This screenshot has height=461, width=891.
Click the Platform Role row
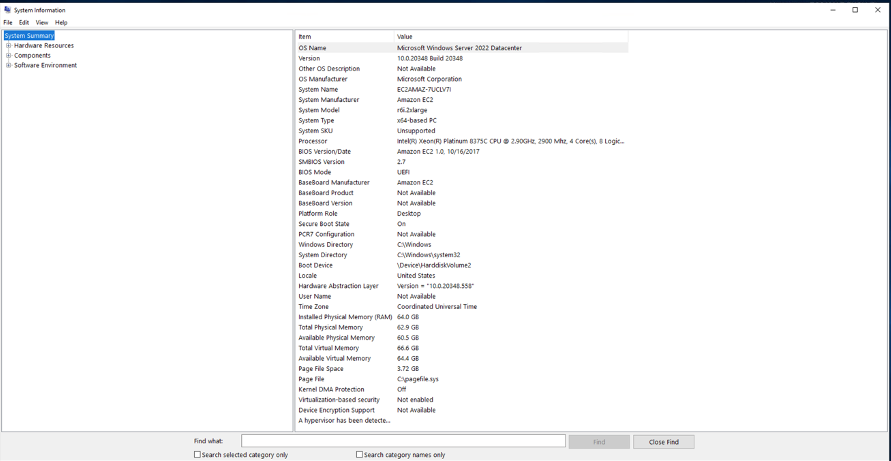coord(462,214)
